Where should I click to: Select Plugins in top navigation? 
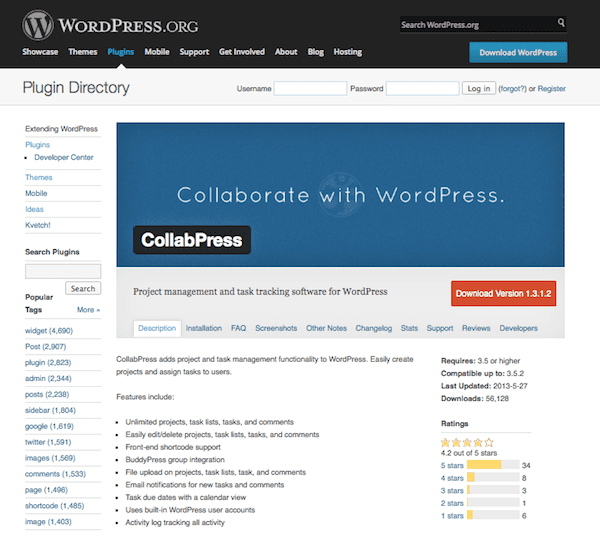121,52
